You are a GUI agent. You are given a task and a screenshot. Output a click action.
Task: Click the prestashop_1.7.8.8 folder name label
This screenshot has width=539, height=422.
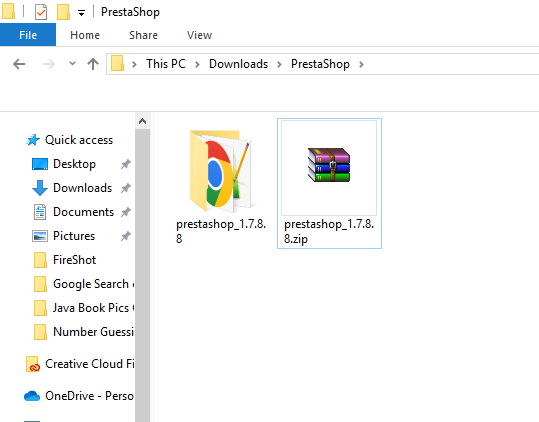click(x=221, y=231)
